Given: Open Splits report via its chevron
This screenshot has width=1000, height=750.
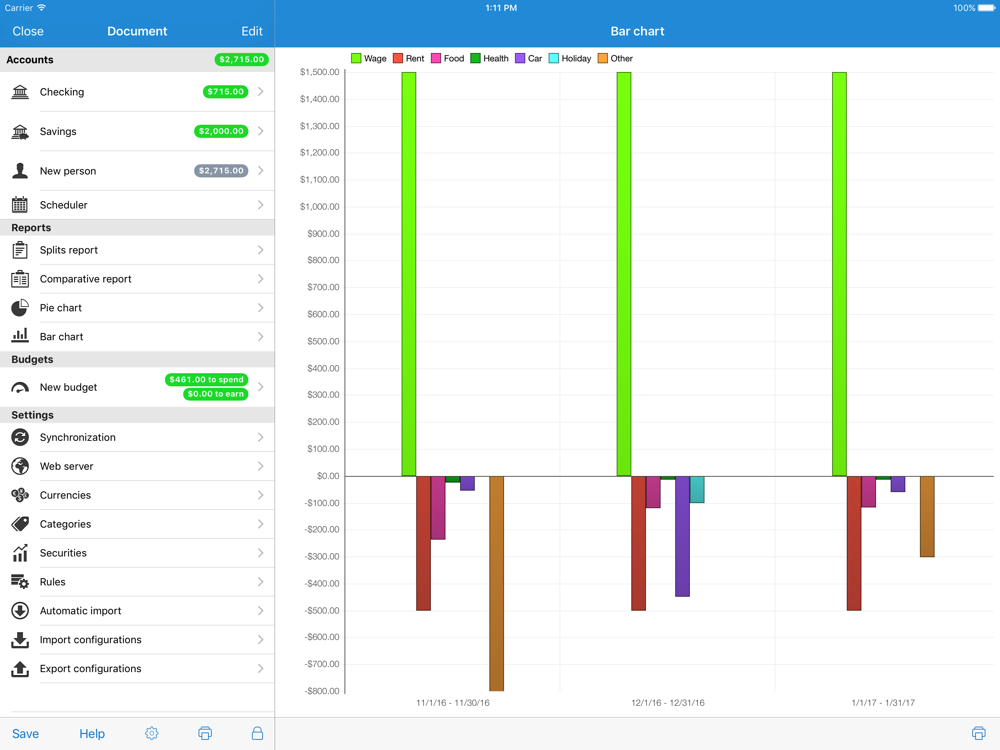Looking at the screenshot, I should point(261,250).
